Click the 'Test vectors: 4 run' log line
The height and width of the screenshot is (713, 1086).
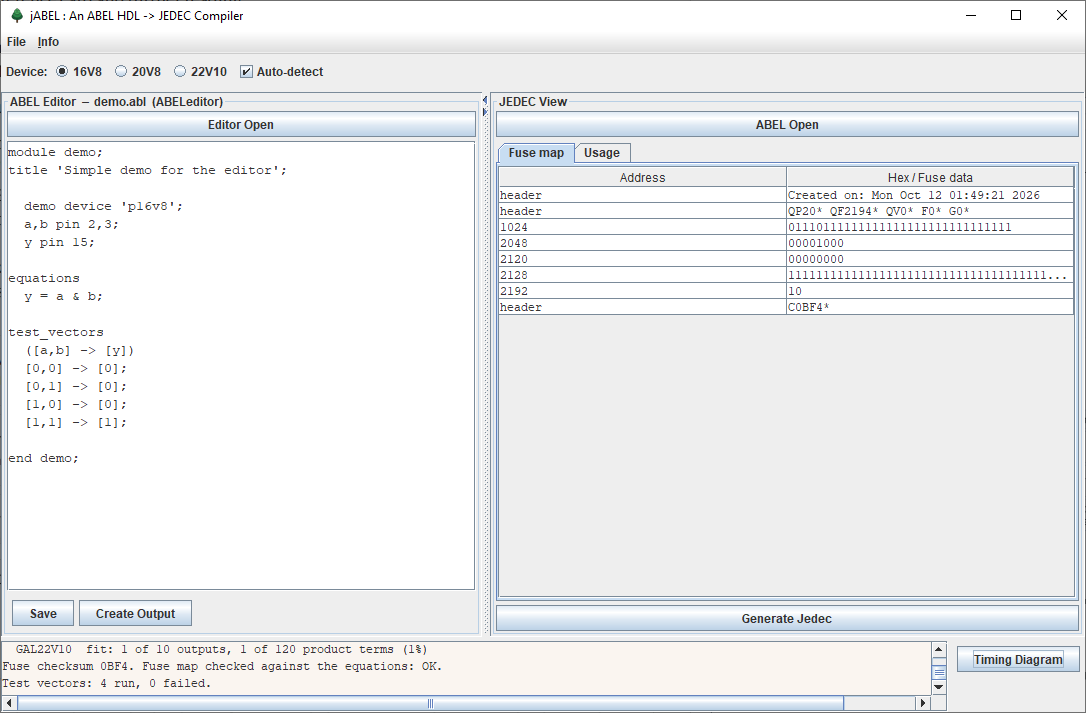(x=107, y=683)
